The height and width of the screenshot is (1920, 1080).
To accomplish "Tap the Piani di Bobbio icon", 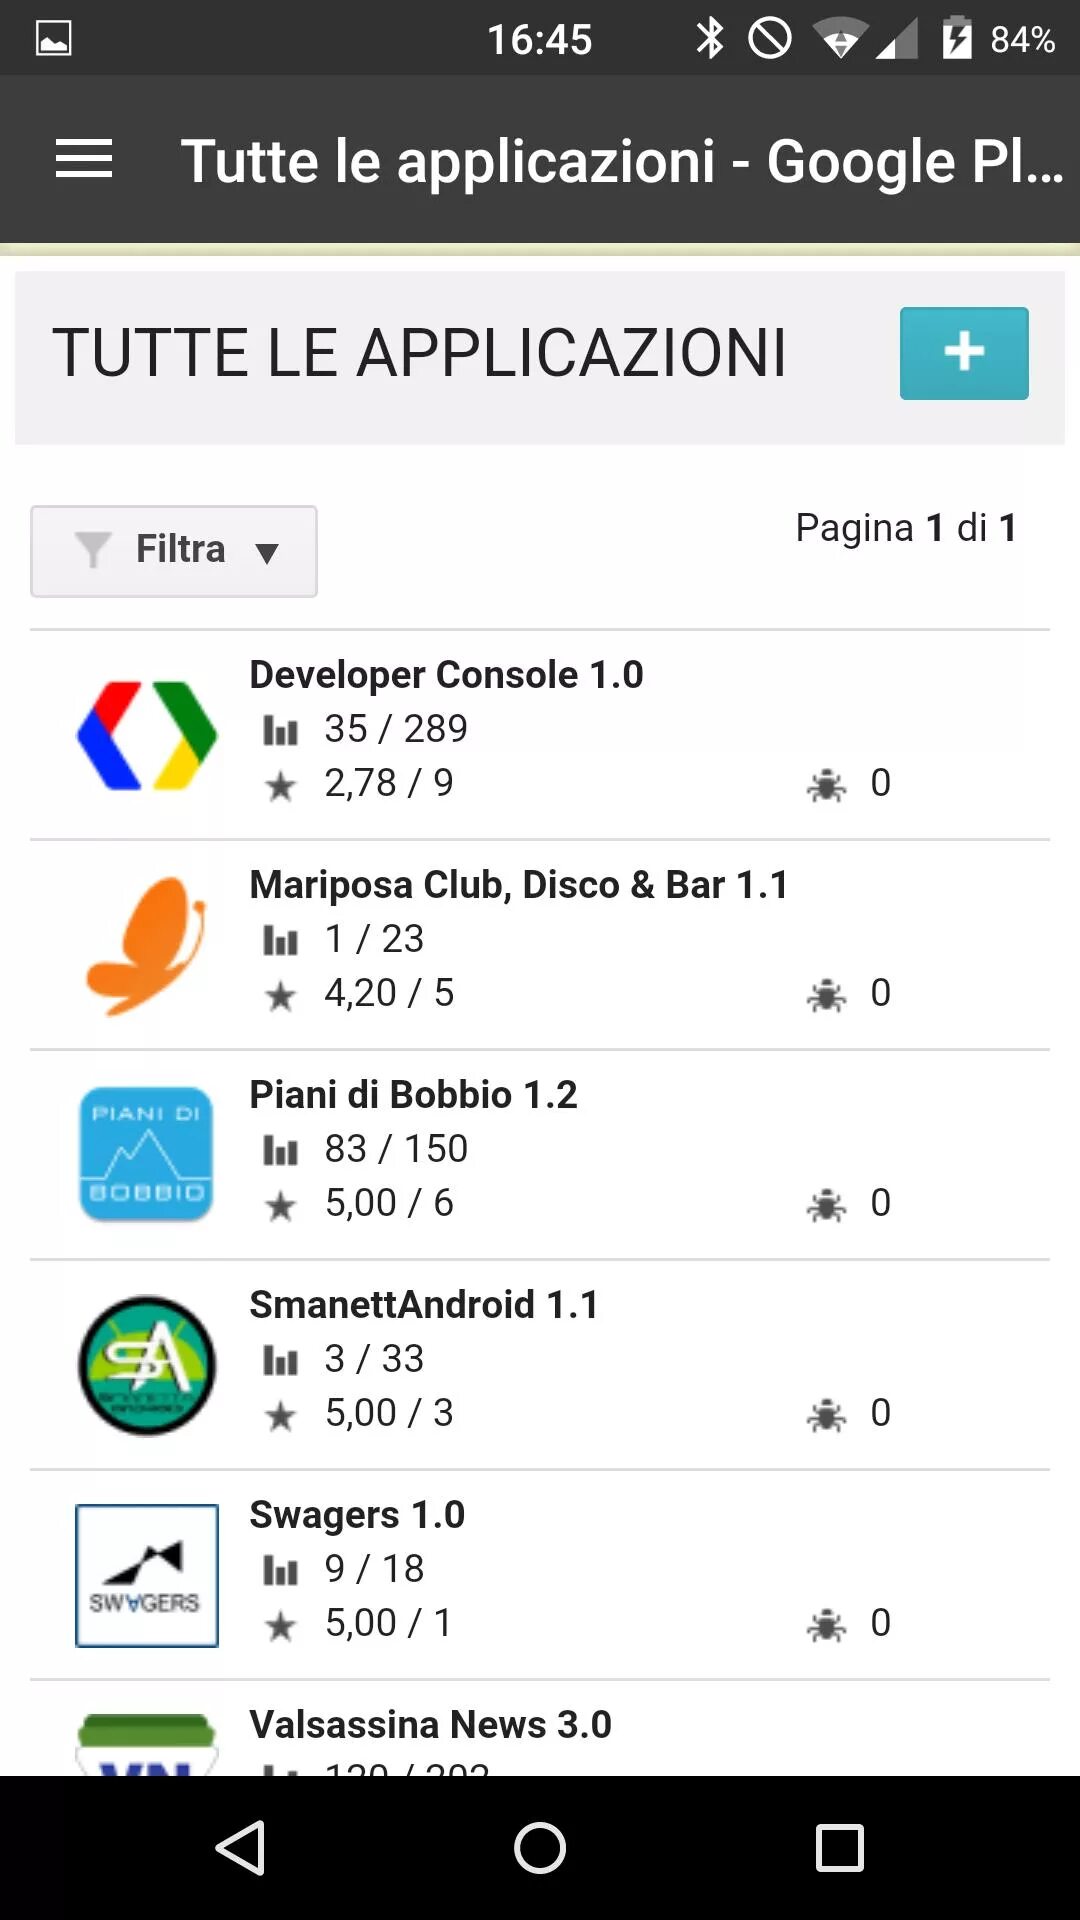I will pos(147,1155).
